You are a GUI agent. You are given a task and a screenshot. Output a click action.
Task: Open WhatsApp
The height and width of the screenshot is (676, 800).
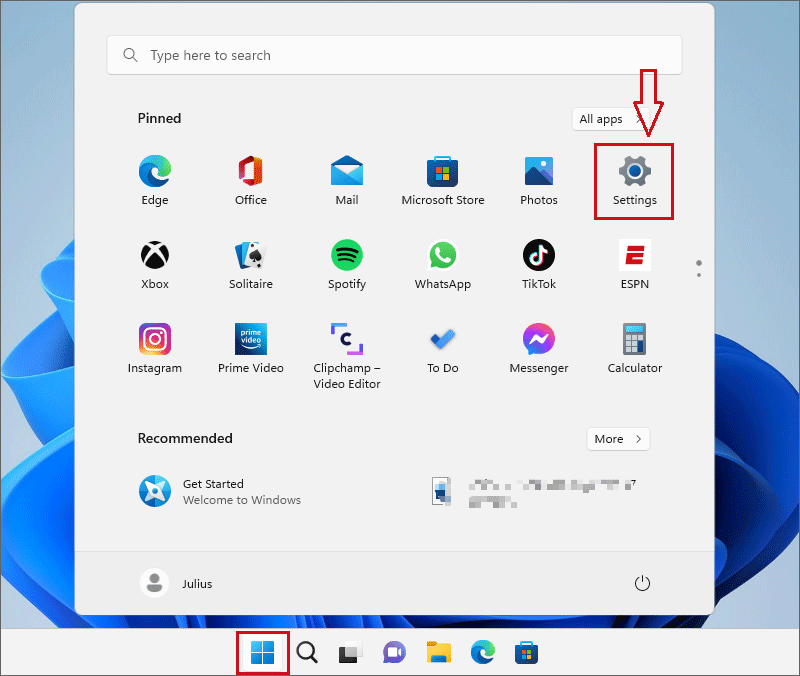tap(442, 265)
